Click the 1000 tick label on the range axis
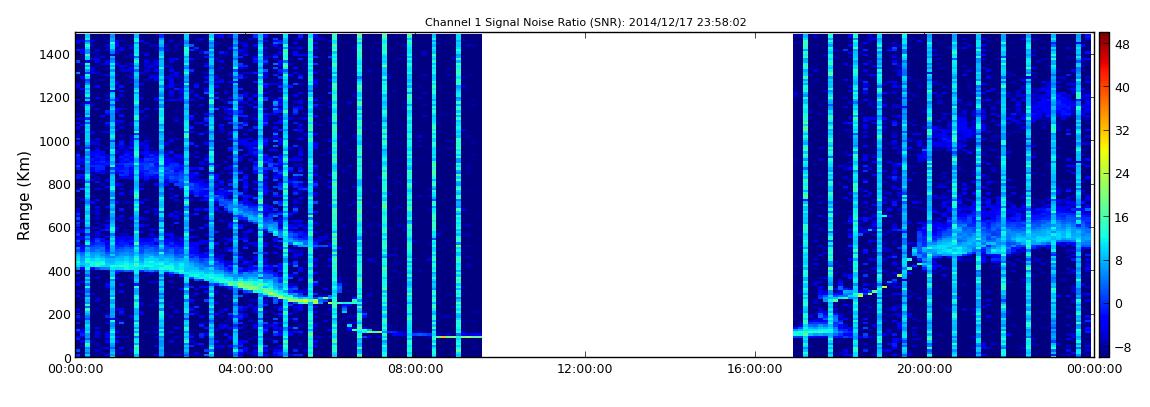 click(56, 142)
